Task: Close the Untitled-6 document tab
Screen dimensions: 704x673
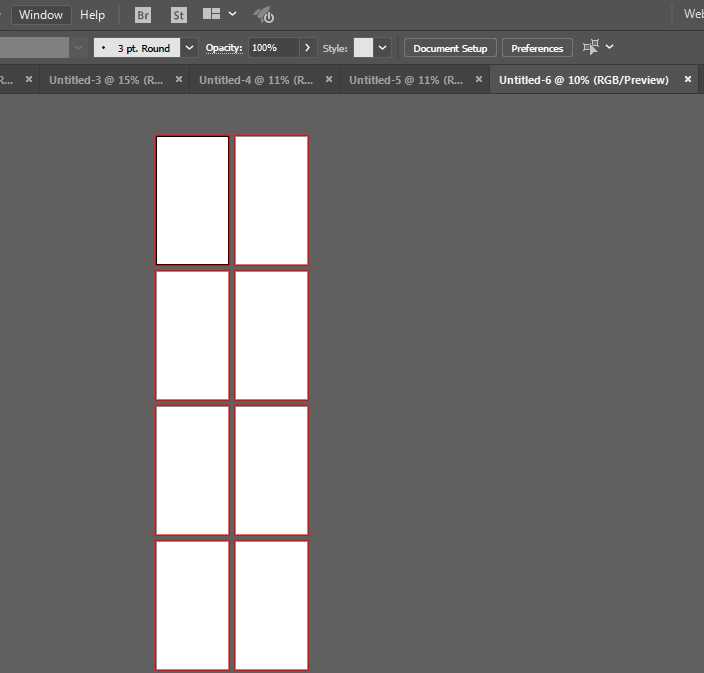Action: [688, 79]
